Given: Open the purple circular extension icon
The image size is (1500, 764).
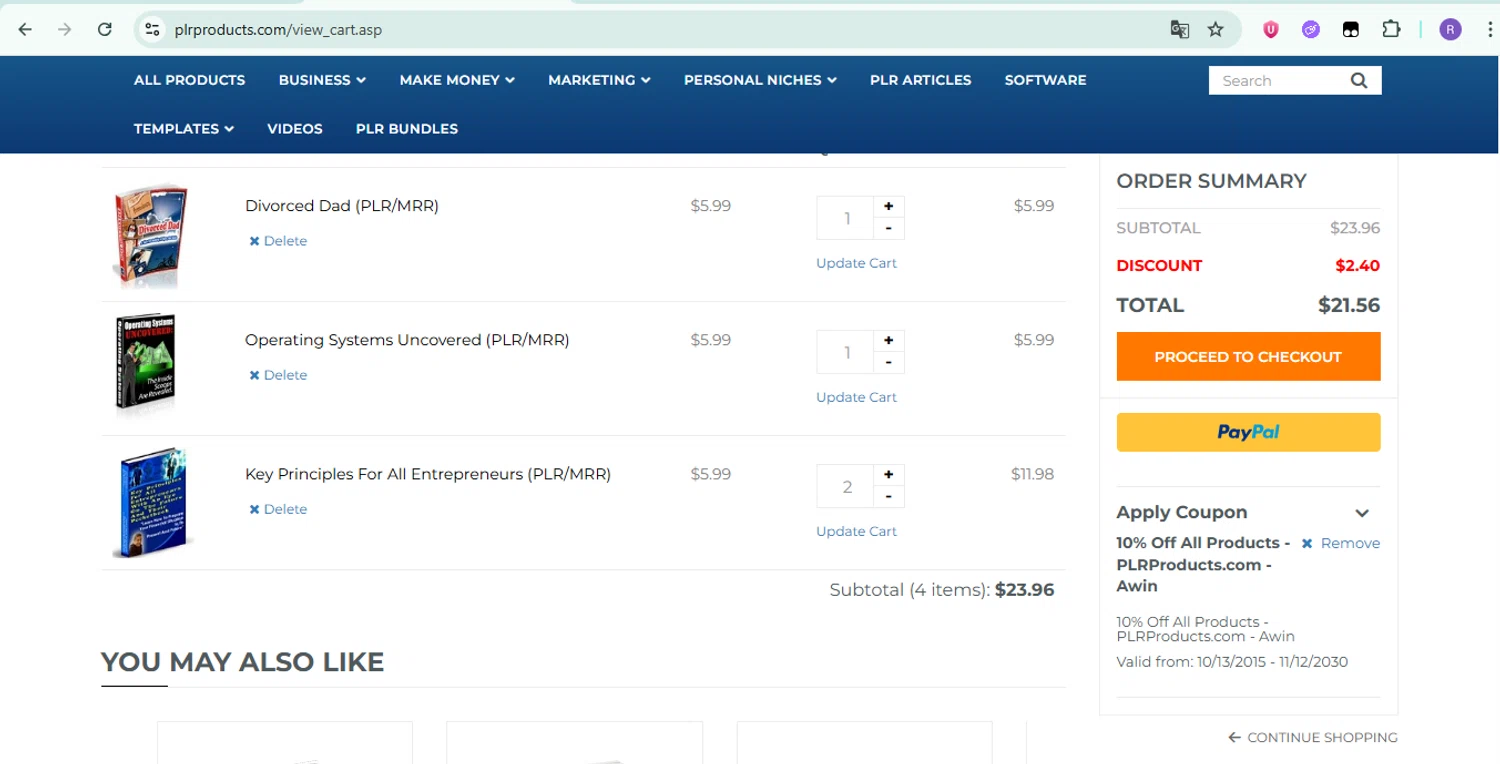Looking at the screenshot, I should coord(1311,29).
